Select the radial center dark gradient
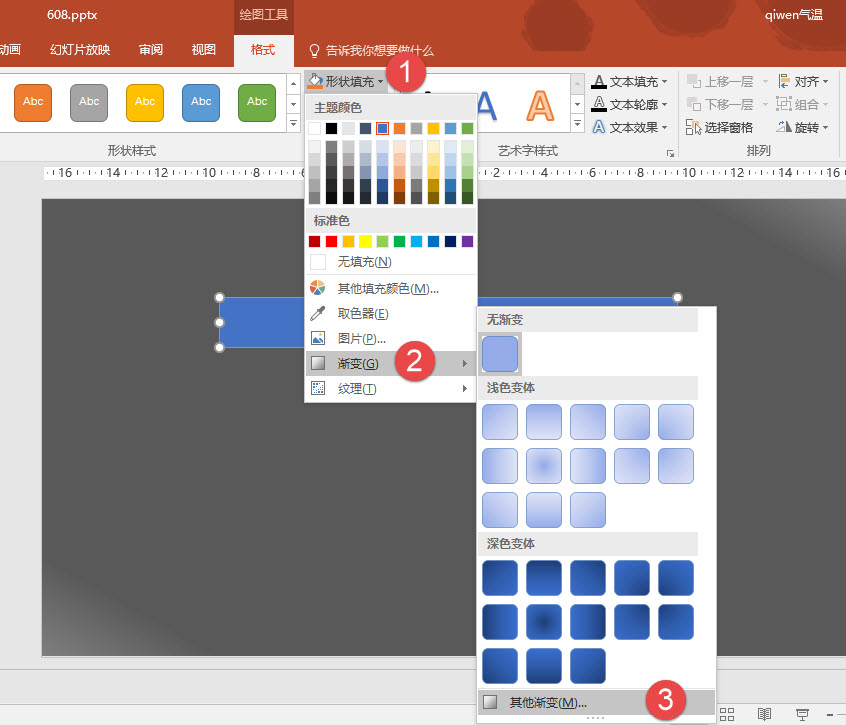Viewport: 846px width, 725px height. [x=544, y=622]
